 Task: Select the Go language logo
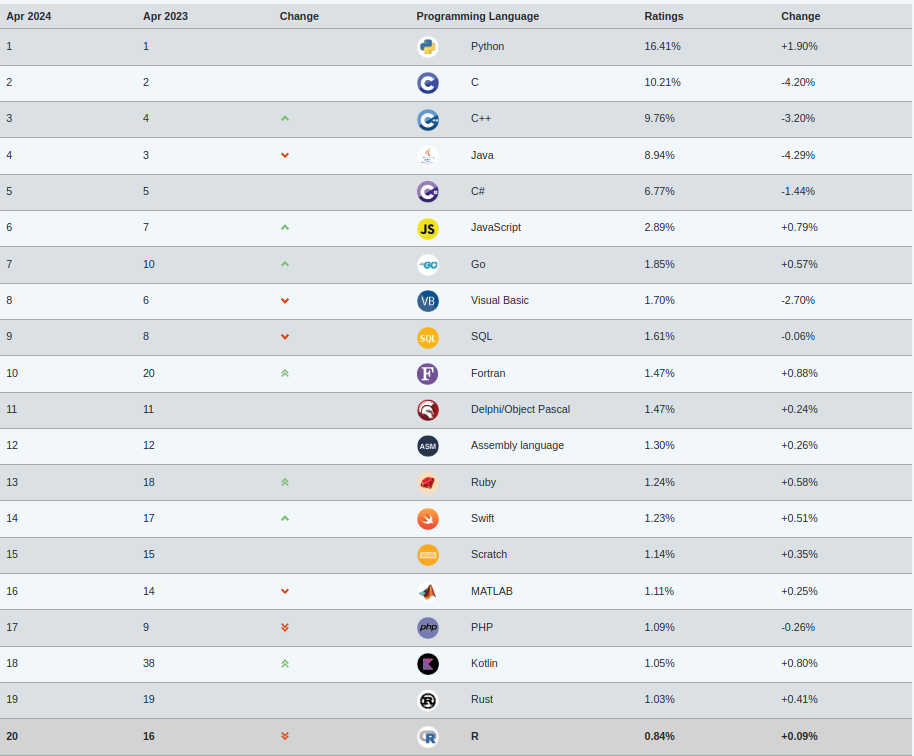(428, 265)
